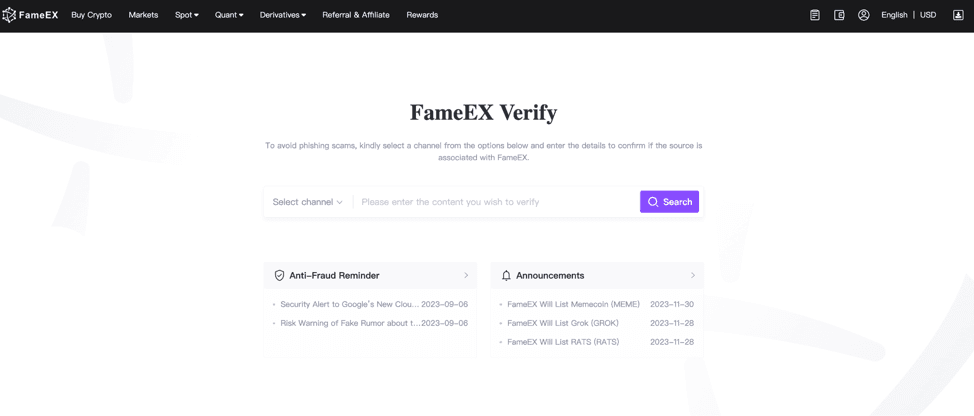
Task: Open the Markets page
Action: click(x=143, y=15)
